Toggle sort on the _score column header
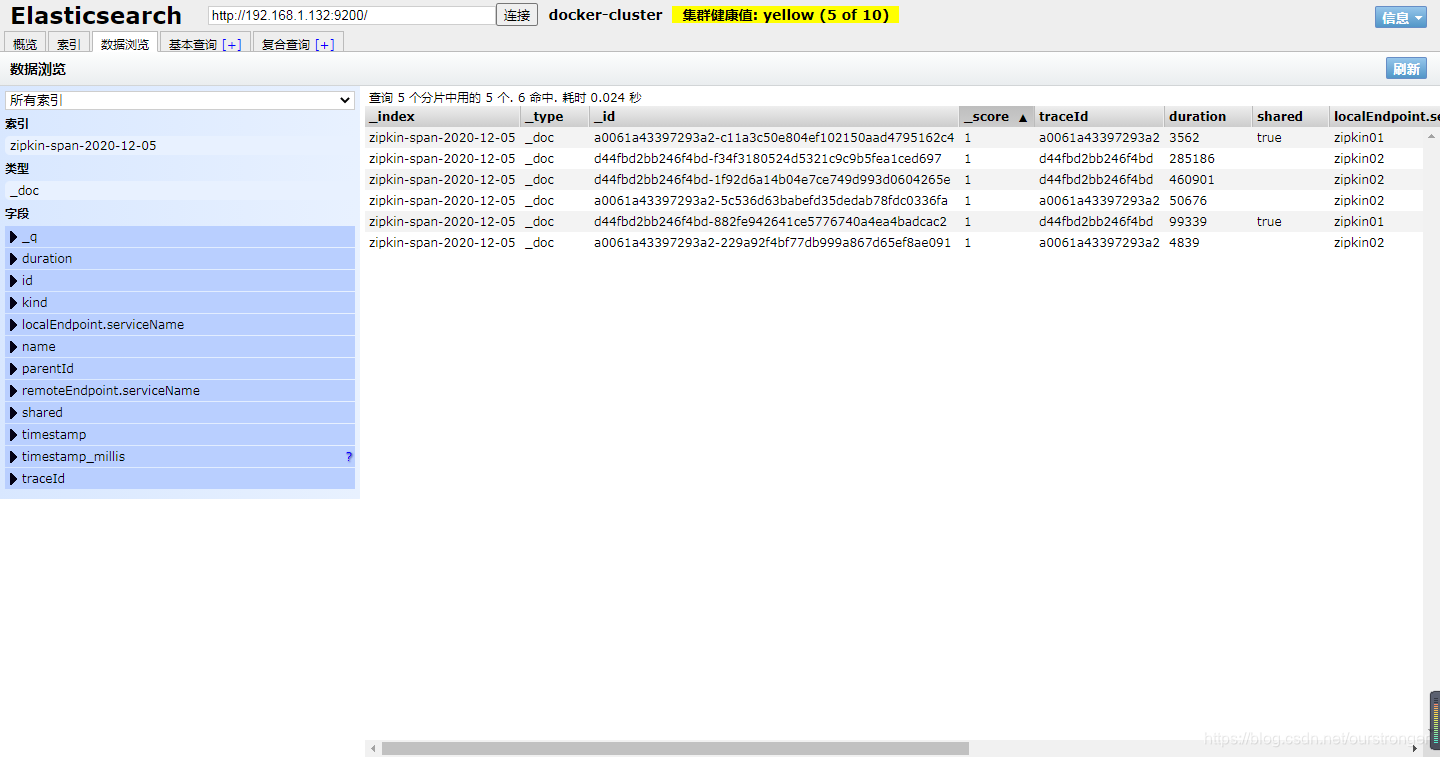Viewport: 1440px width, 757px height. pyautogui.click(x=997, y=117)
